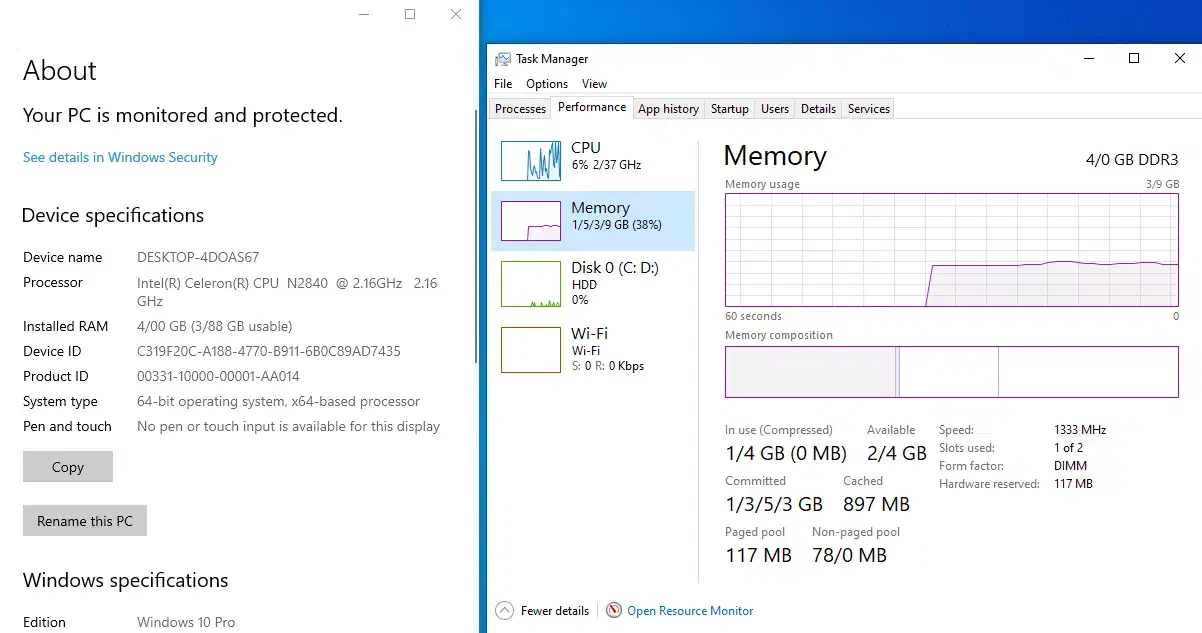Screen dimensions: 1202x633
Task: Switch to the Processes tab
Action: click(520, 109)
